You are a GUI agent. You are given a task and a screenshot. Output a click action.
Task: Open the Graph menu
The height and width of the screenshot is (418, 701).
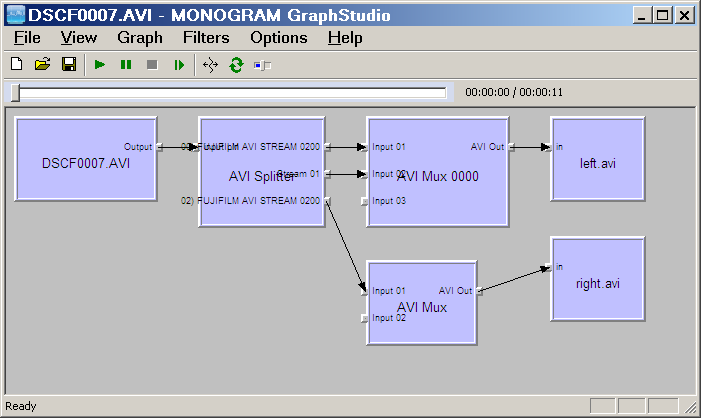point(140,38)
